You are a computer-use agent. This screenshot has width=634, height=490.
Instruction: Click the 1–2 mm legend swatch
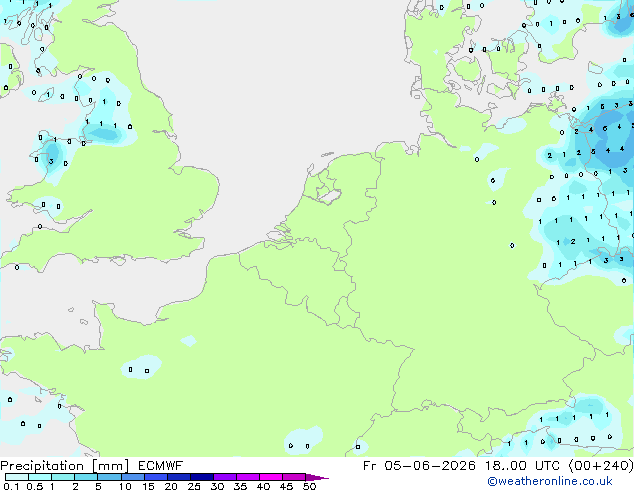point(63,477)
